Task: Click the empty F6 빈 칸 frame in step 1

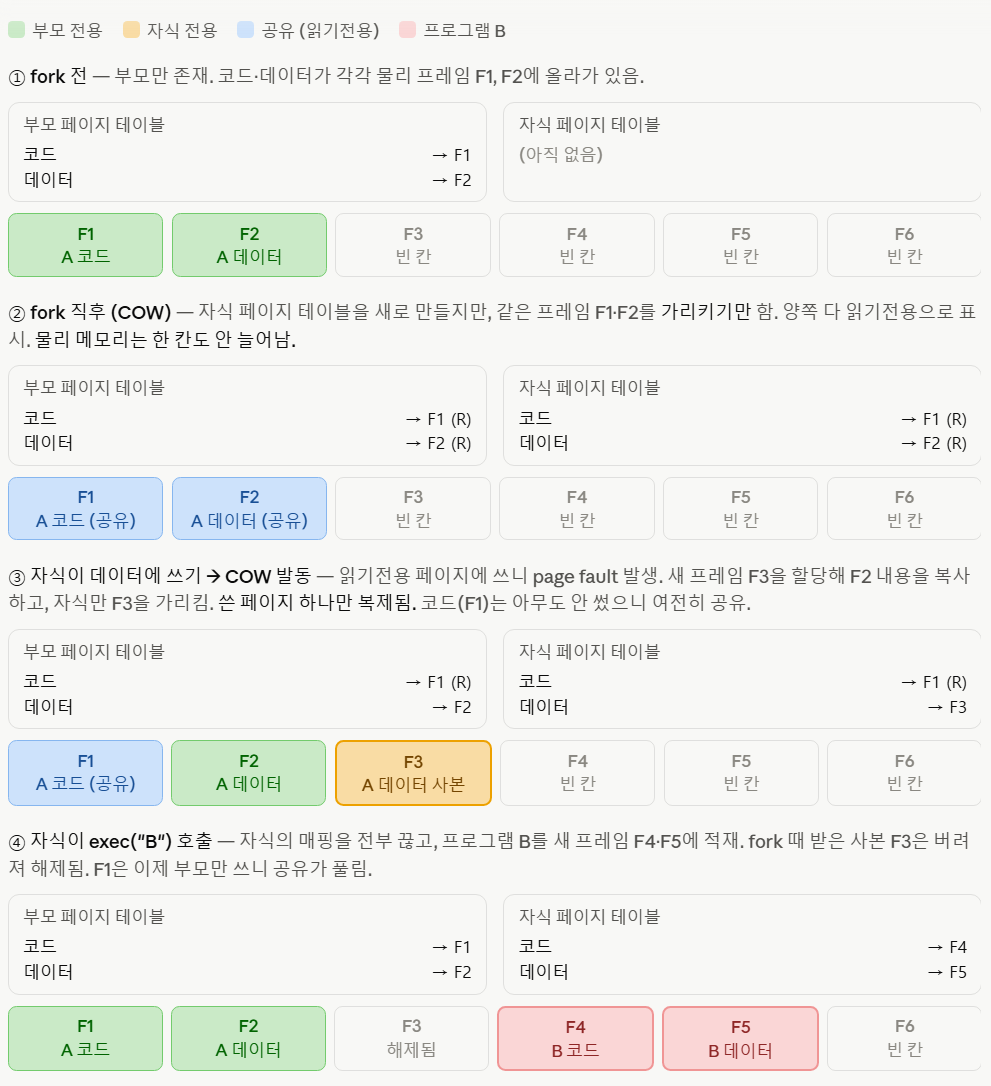Action: tap(904, 245)
